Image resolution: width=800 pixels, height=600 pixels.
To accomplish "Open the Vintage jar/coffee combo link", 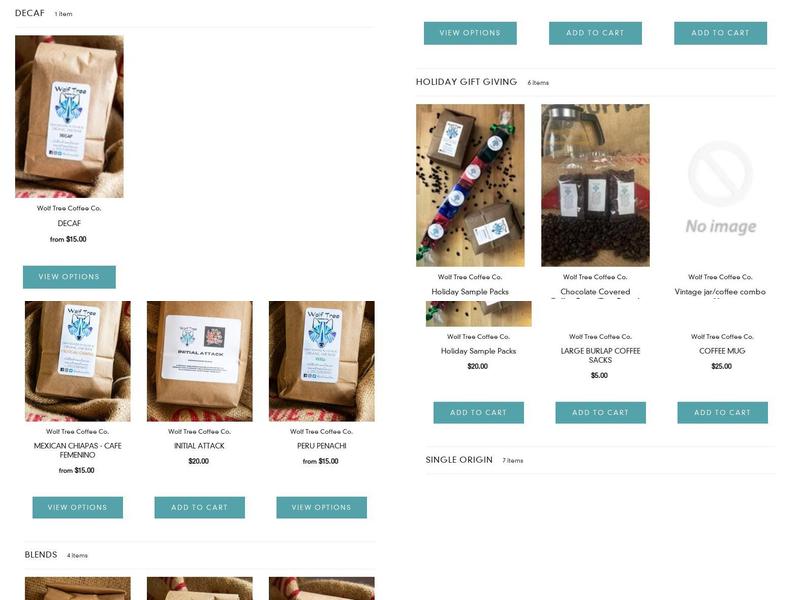I will click(720, 292).
